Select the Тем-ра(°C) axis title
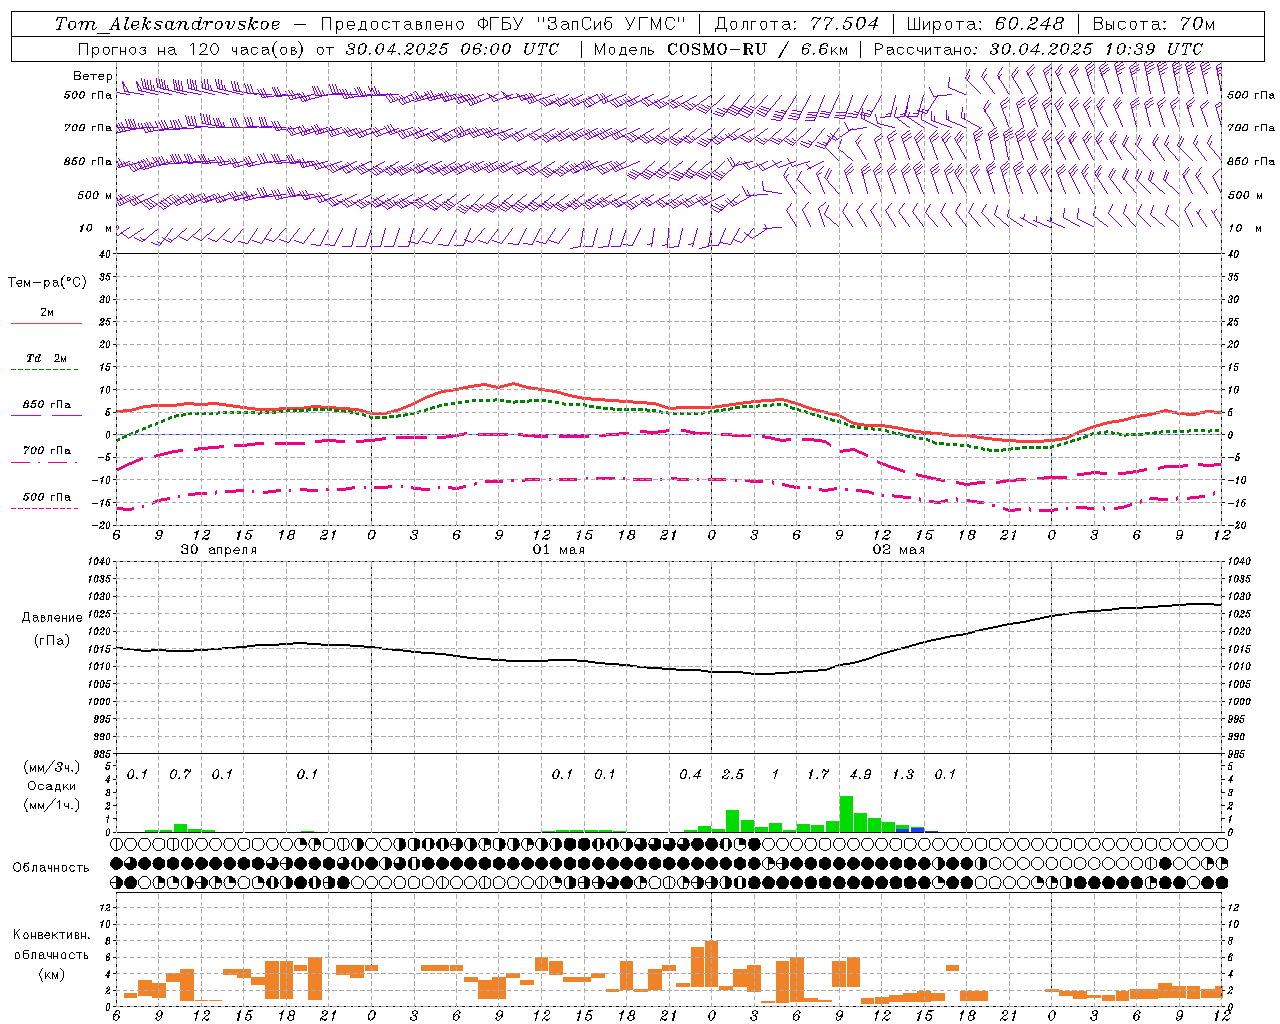 click(47, 283)
